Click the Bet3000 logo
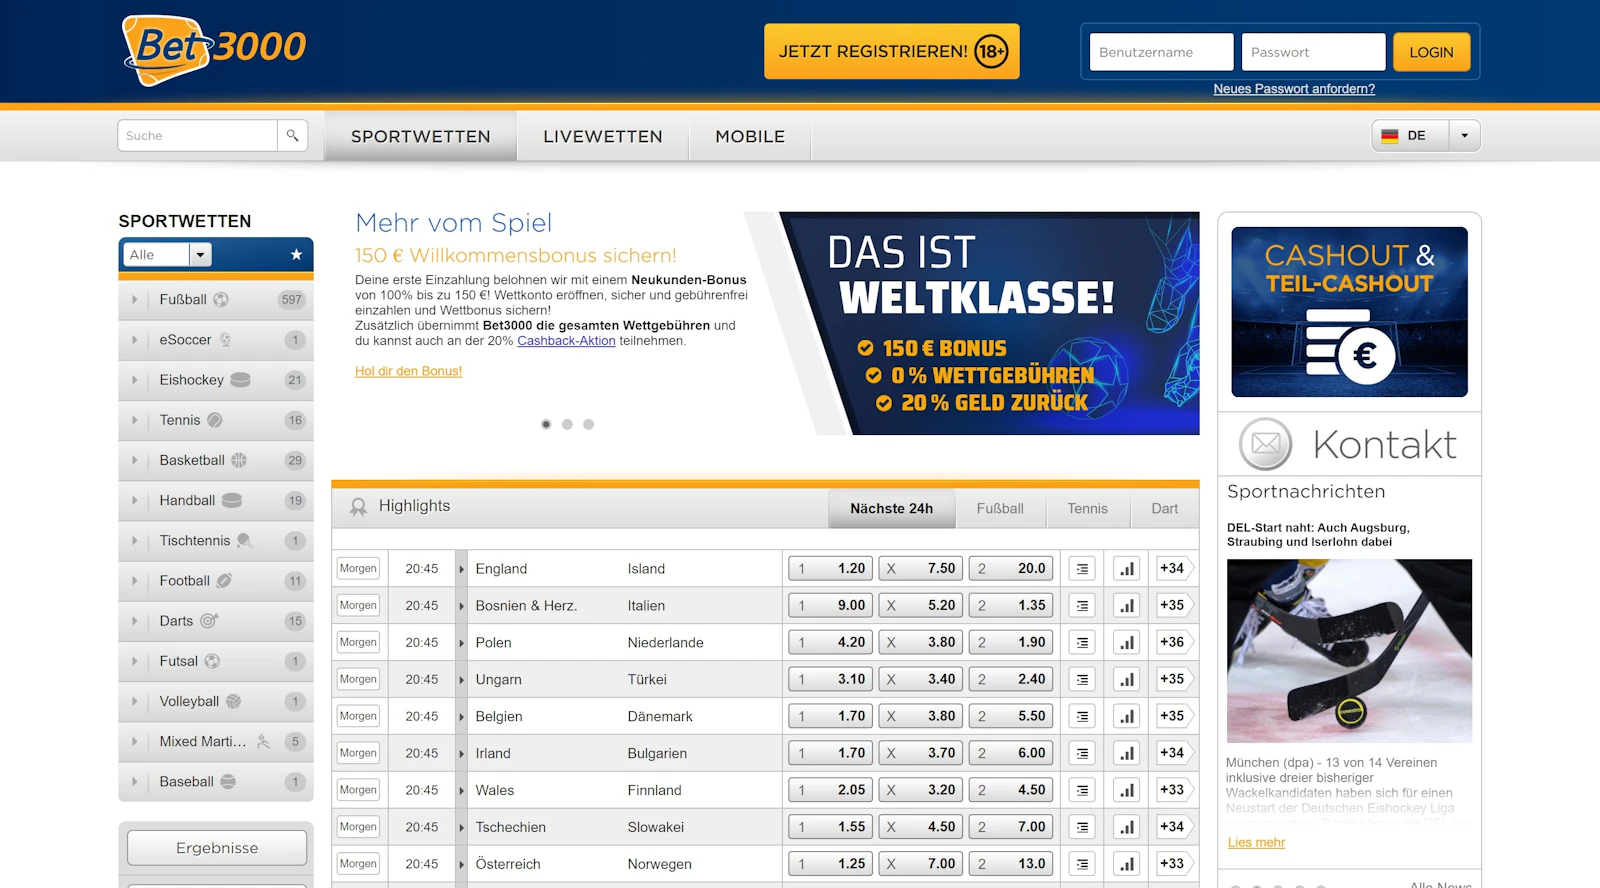 click(x=214, y=50)
